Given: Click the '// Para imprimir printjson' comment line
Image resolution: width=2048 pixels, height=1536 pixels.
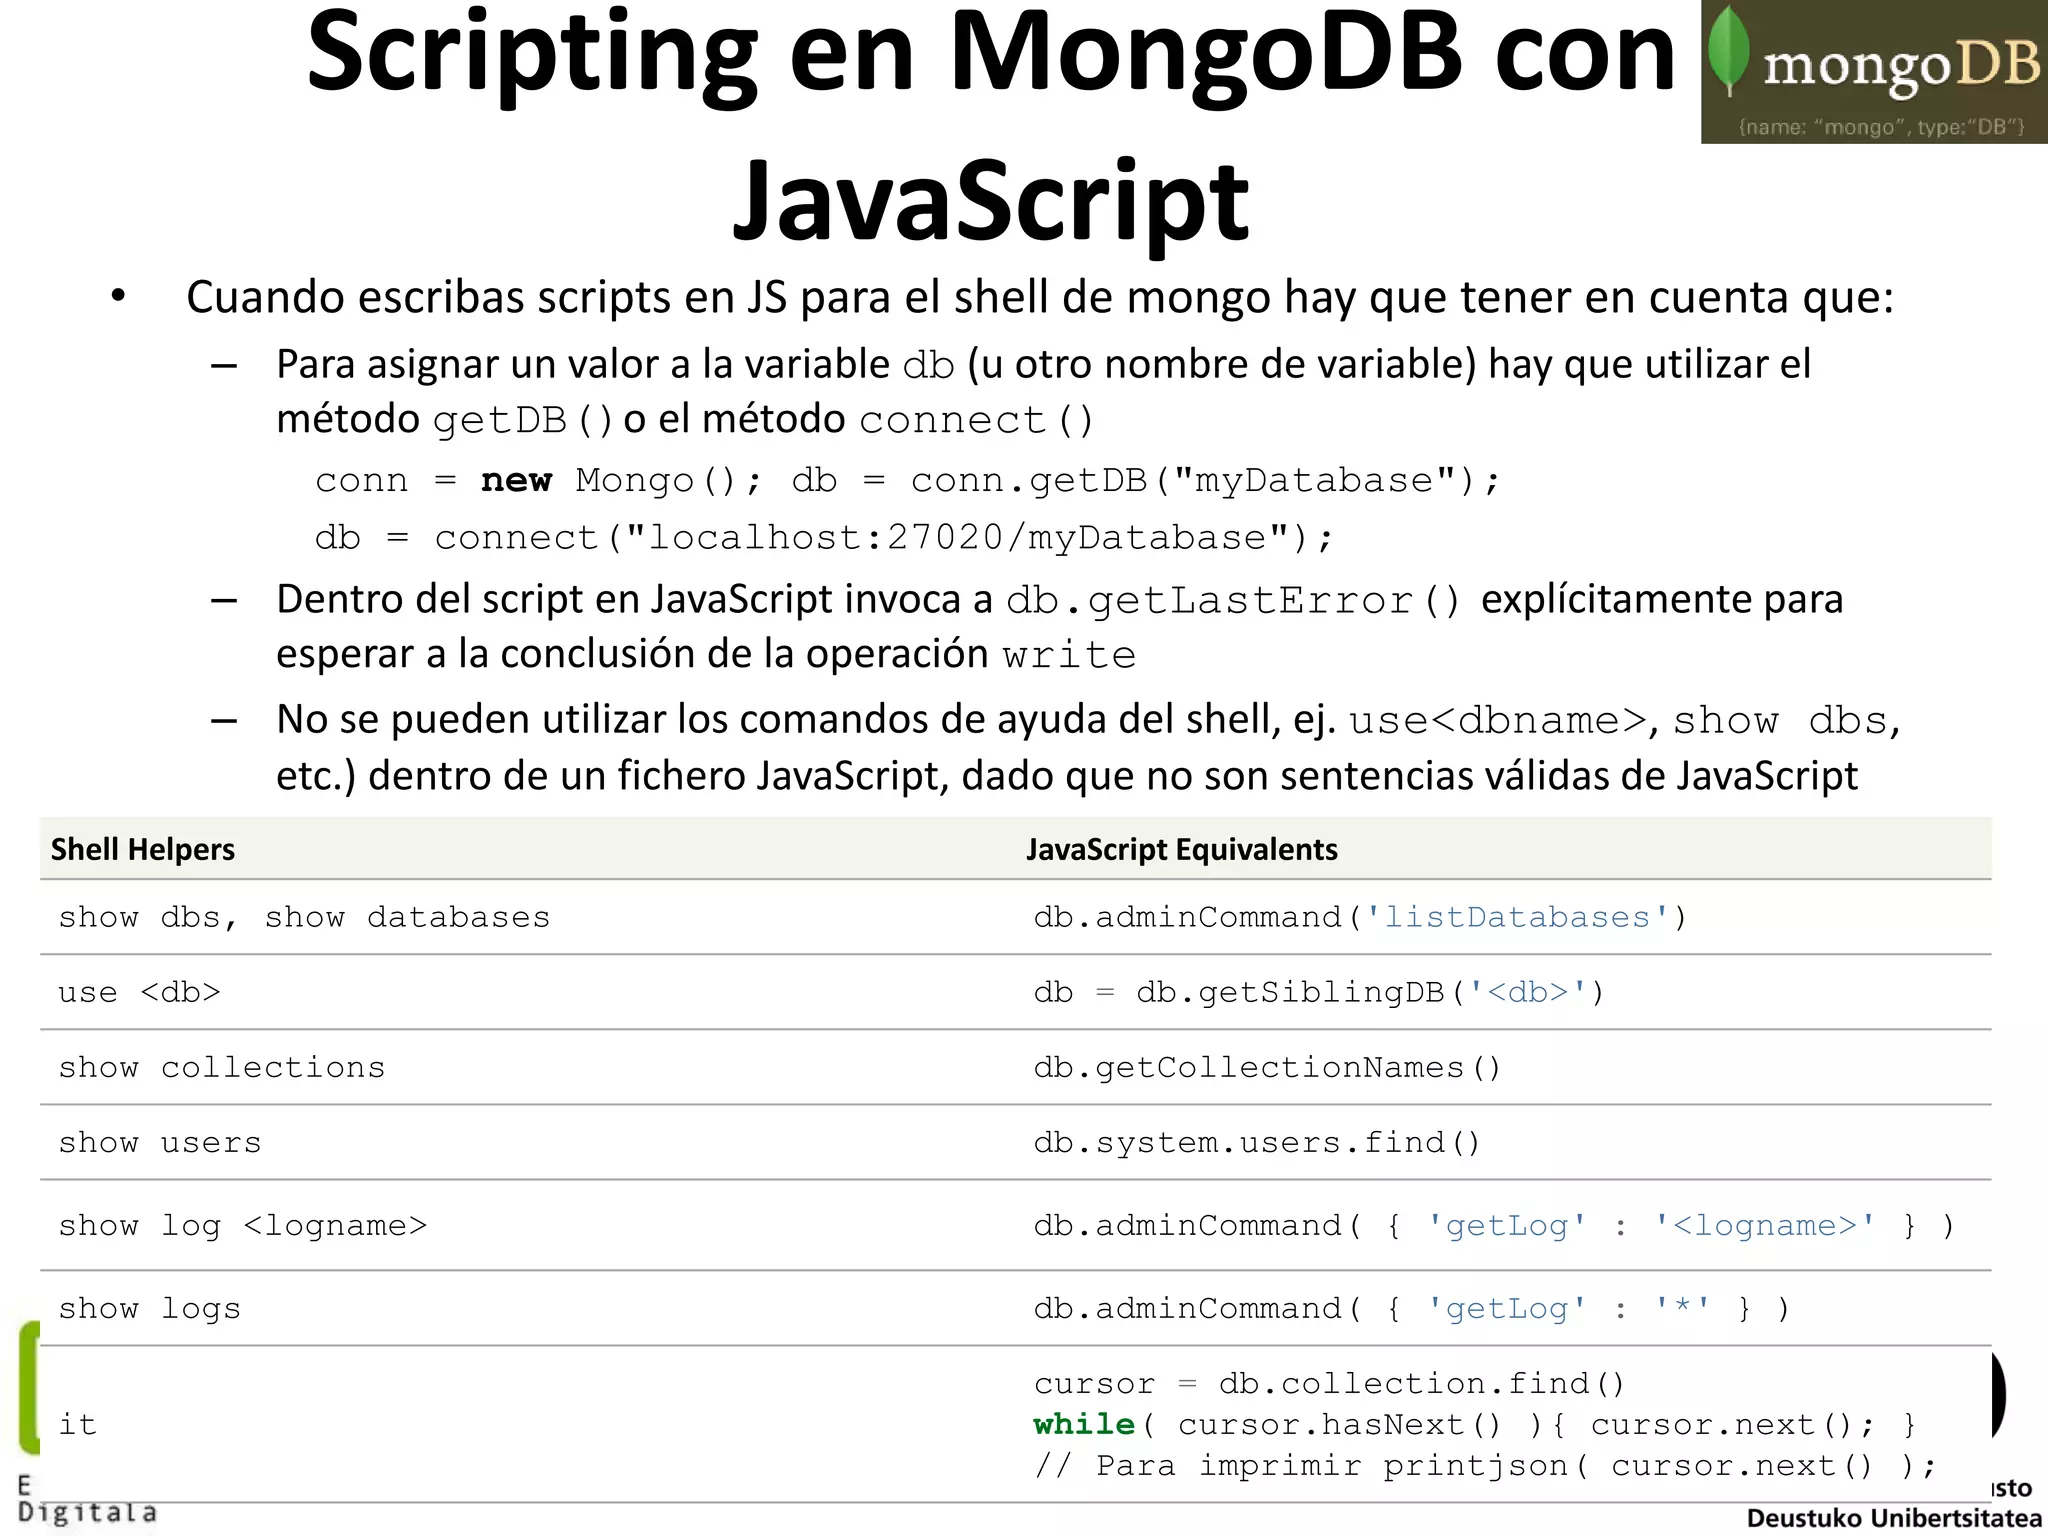Looking at the screenshot, I should pyautogui.click(x=1486, y=1466).
